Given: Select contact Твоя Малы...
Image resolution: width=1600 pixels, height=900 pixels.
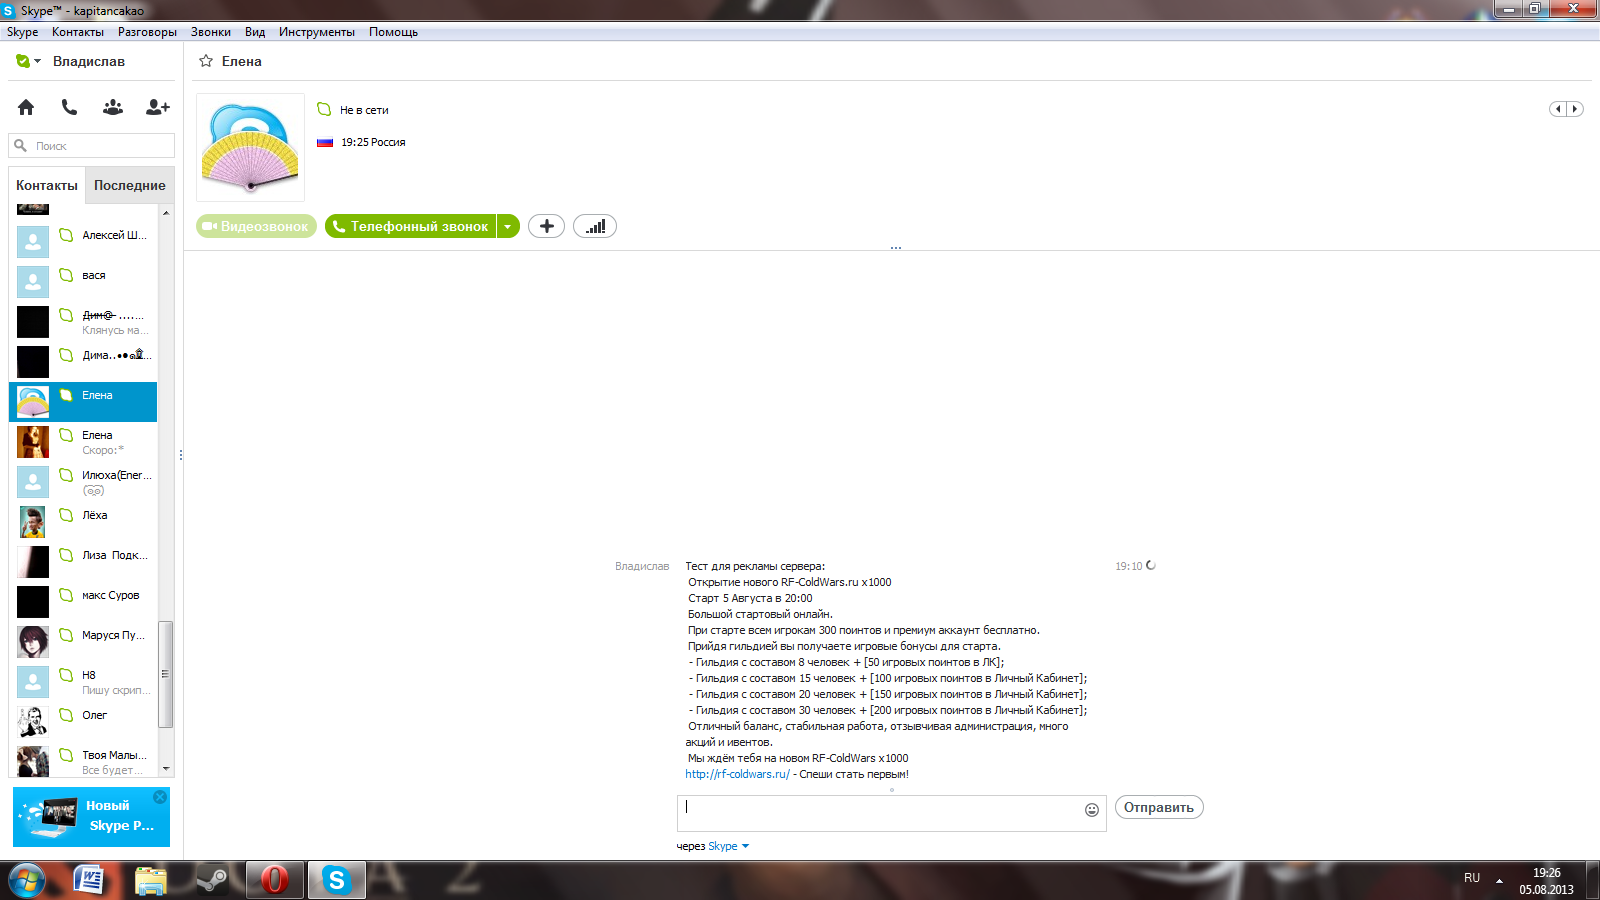Looking at the screenshot, I should (x=83, y=760).
